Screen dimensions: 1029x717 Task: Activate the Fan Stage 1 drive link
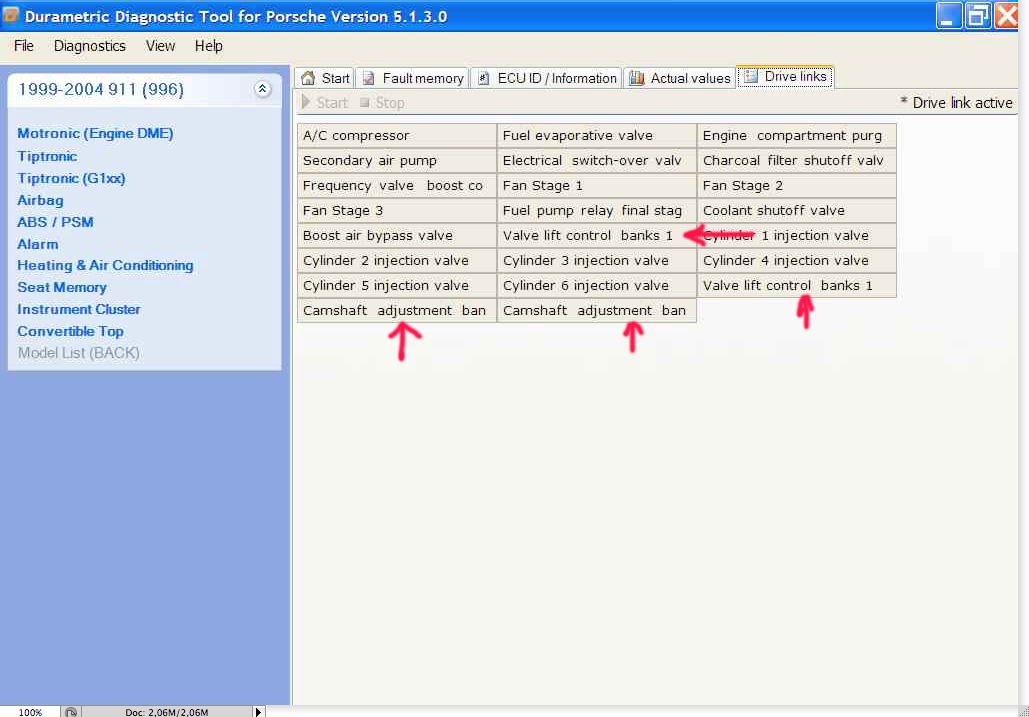coord(597,186)
